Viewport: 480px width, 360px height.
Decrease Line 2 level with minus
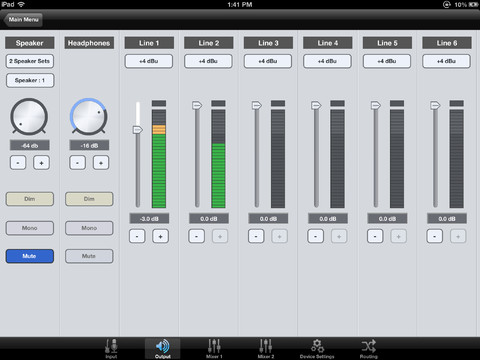click(197, 236)
